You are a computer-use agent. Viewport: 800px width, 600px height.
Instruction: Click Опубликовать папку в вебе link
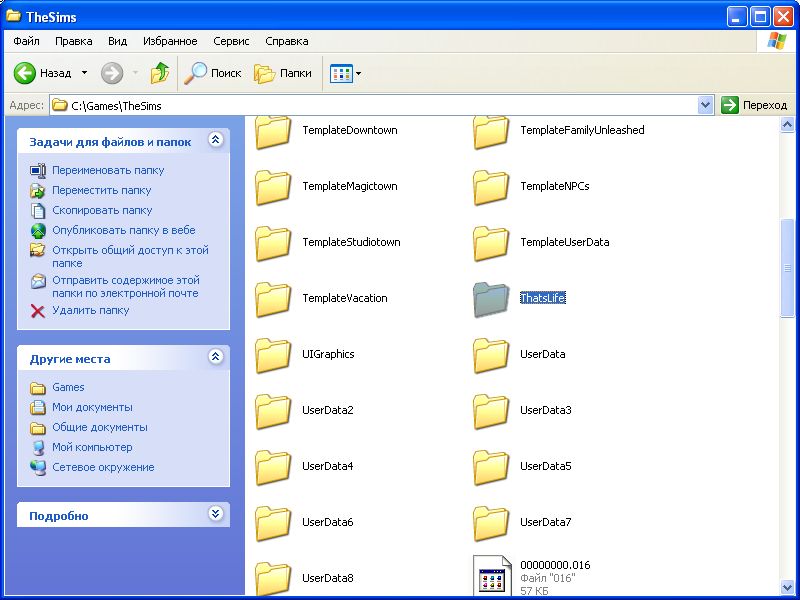123,230
